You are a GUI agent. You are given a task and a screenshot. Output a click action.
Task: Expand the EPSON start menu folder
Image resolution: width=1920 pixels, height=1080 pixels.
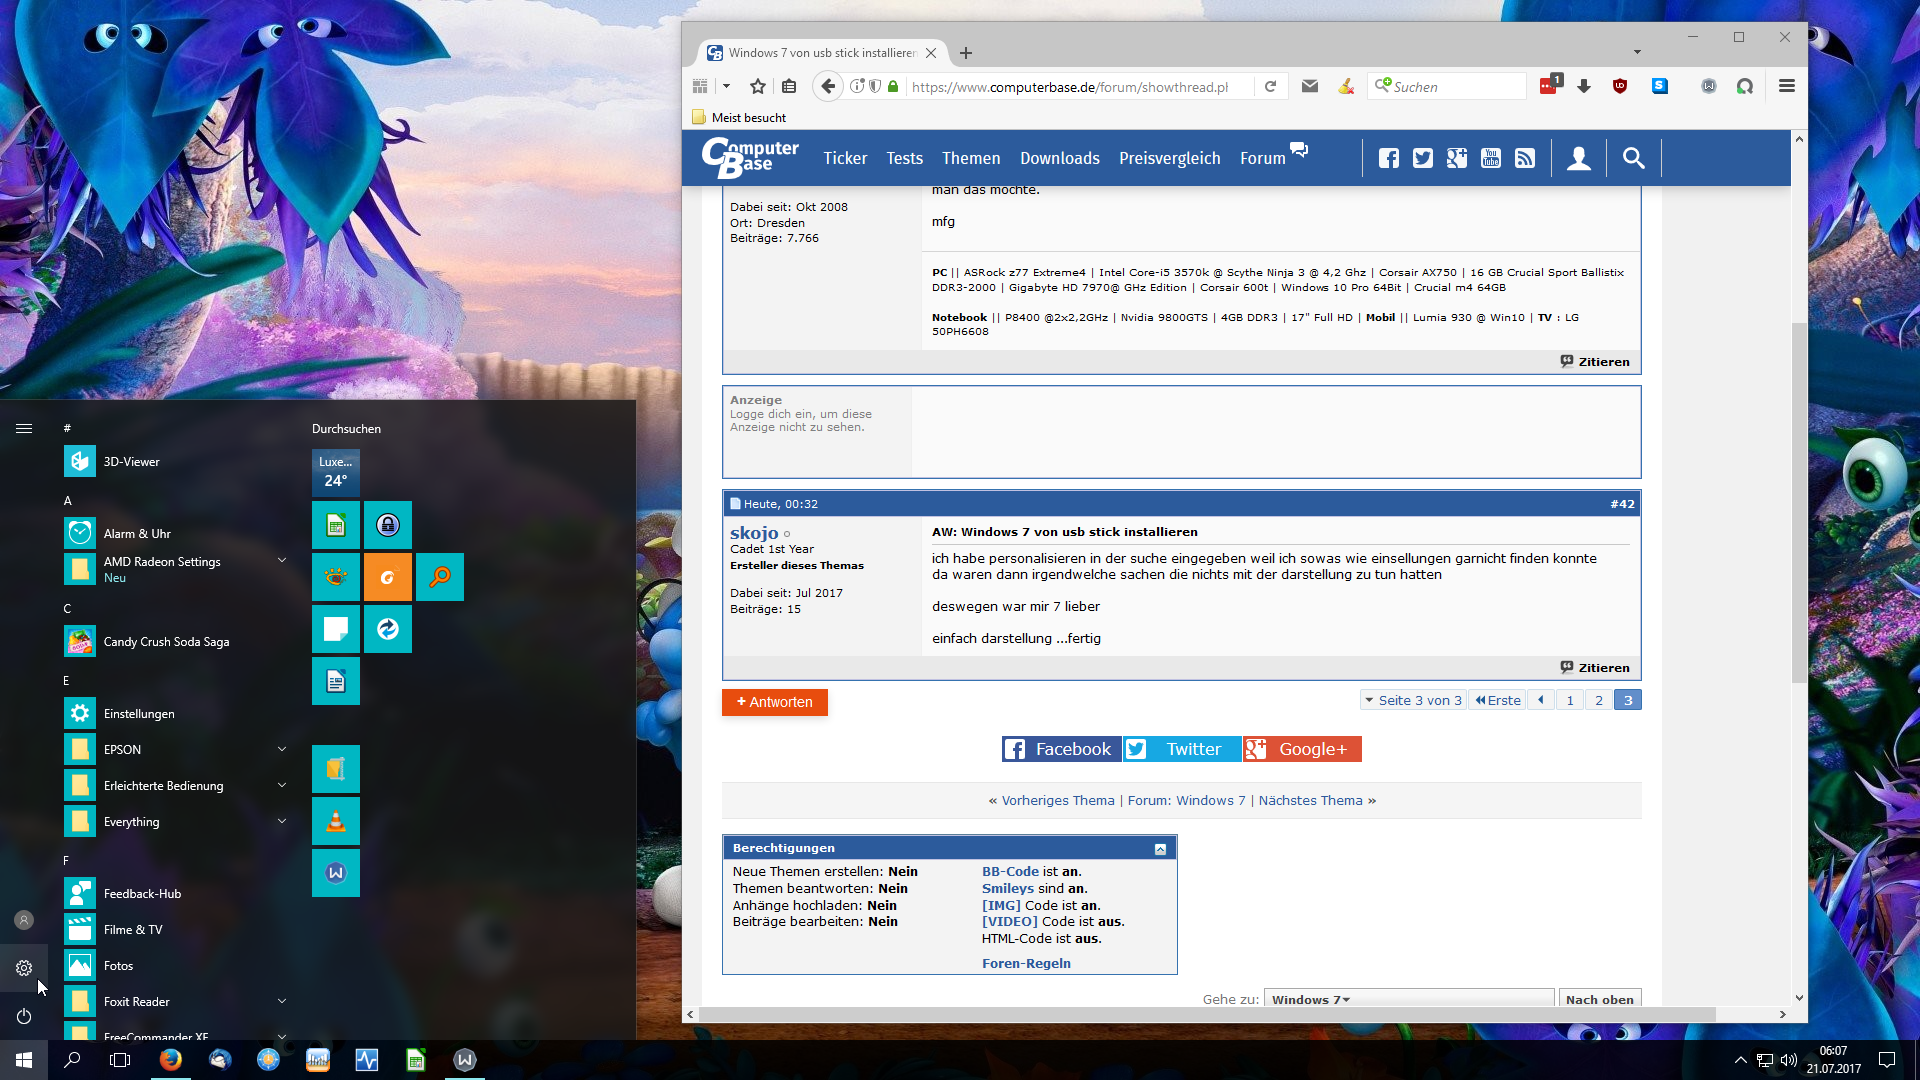point(282,749)
